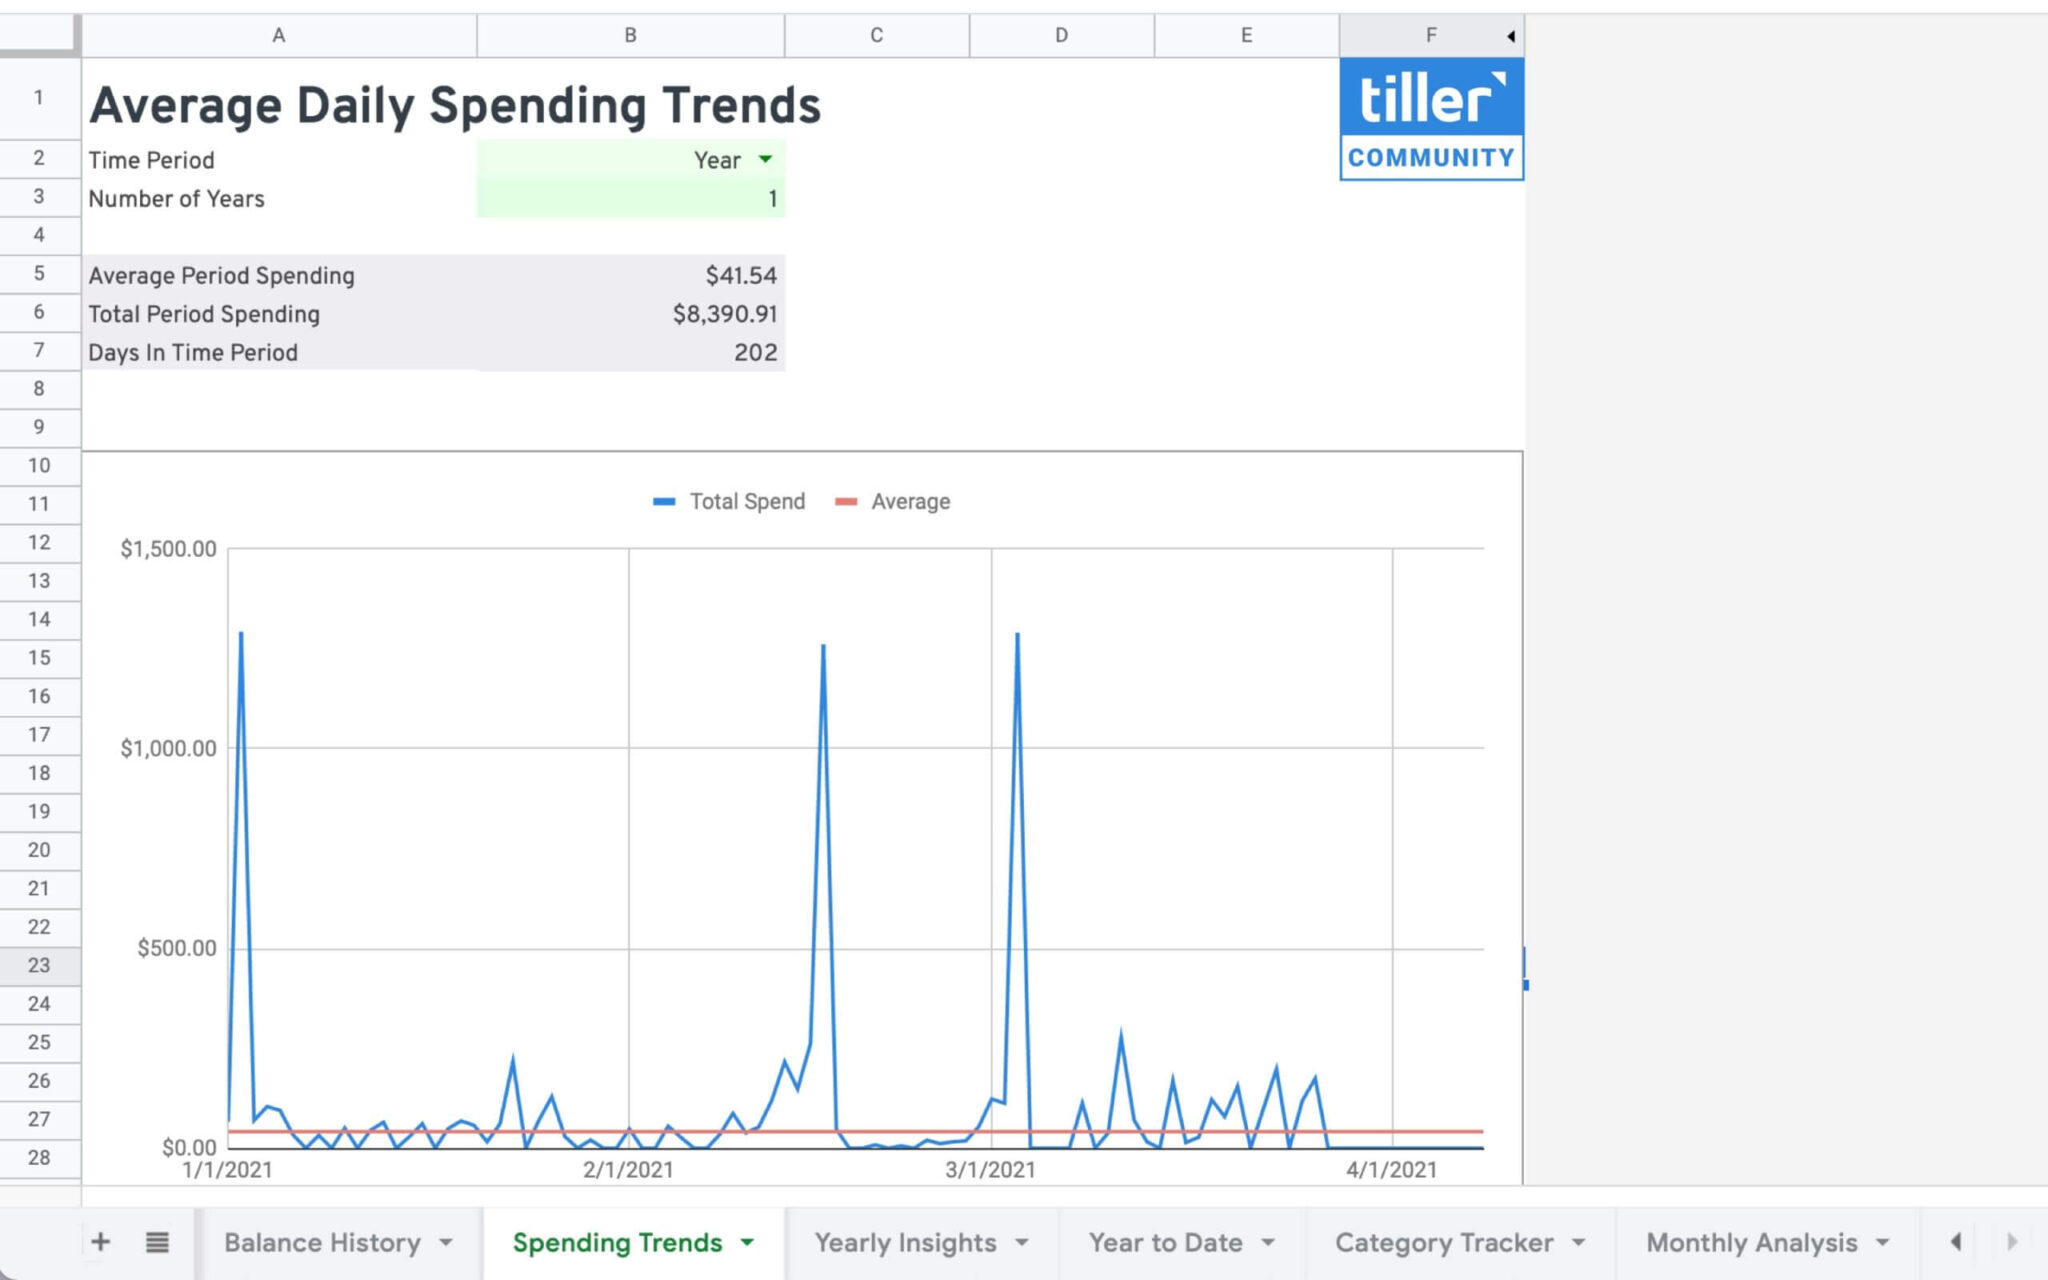2048x1280 pixels.
Task: Switch to the Year to Date tab
Action: coord(1165,1242)
